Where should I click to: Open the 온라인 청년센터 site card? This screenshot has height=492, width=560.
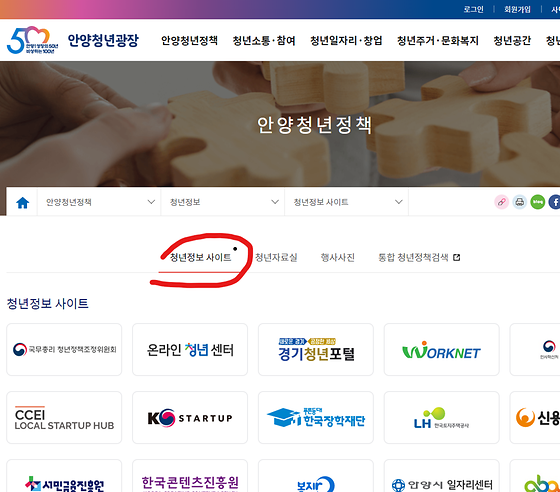point(190,350)
